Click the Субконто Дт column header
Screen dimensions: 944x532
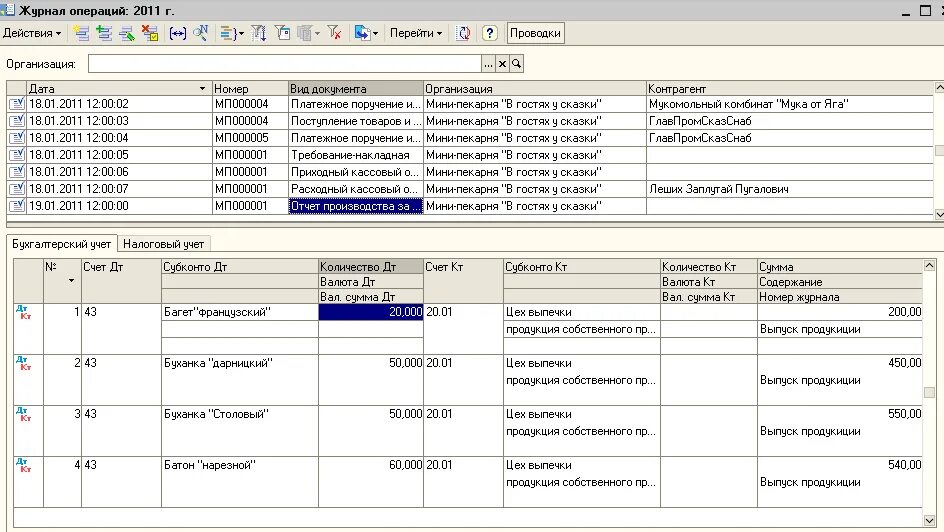click(x=240, y=267)
